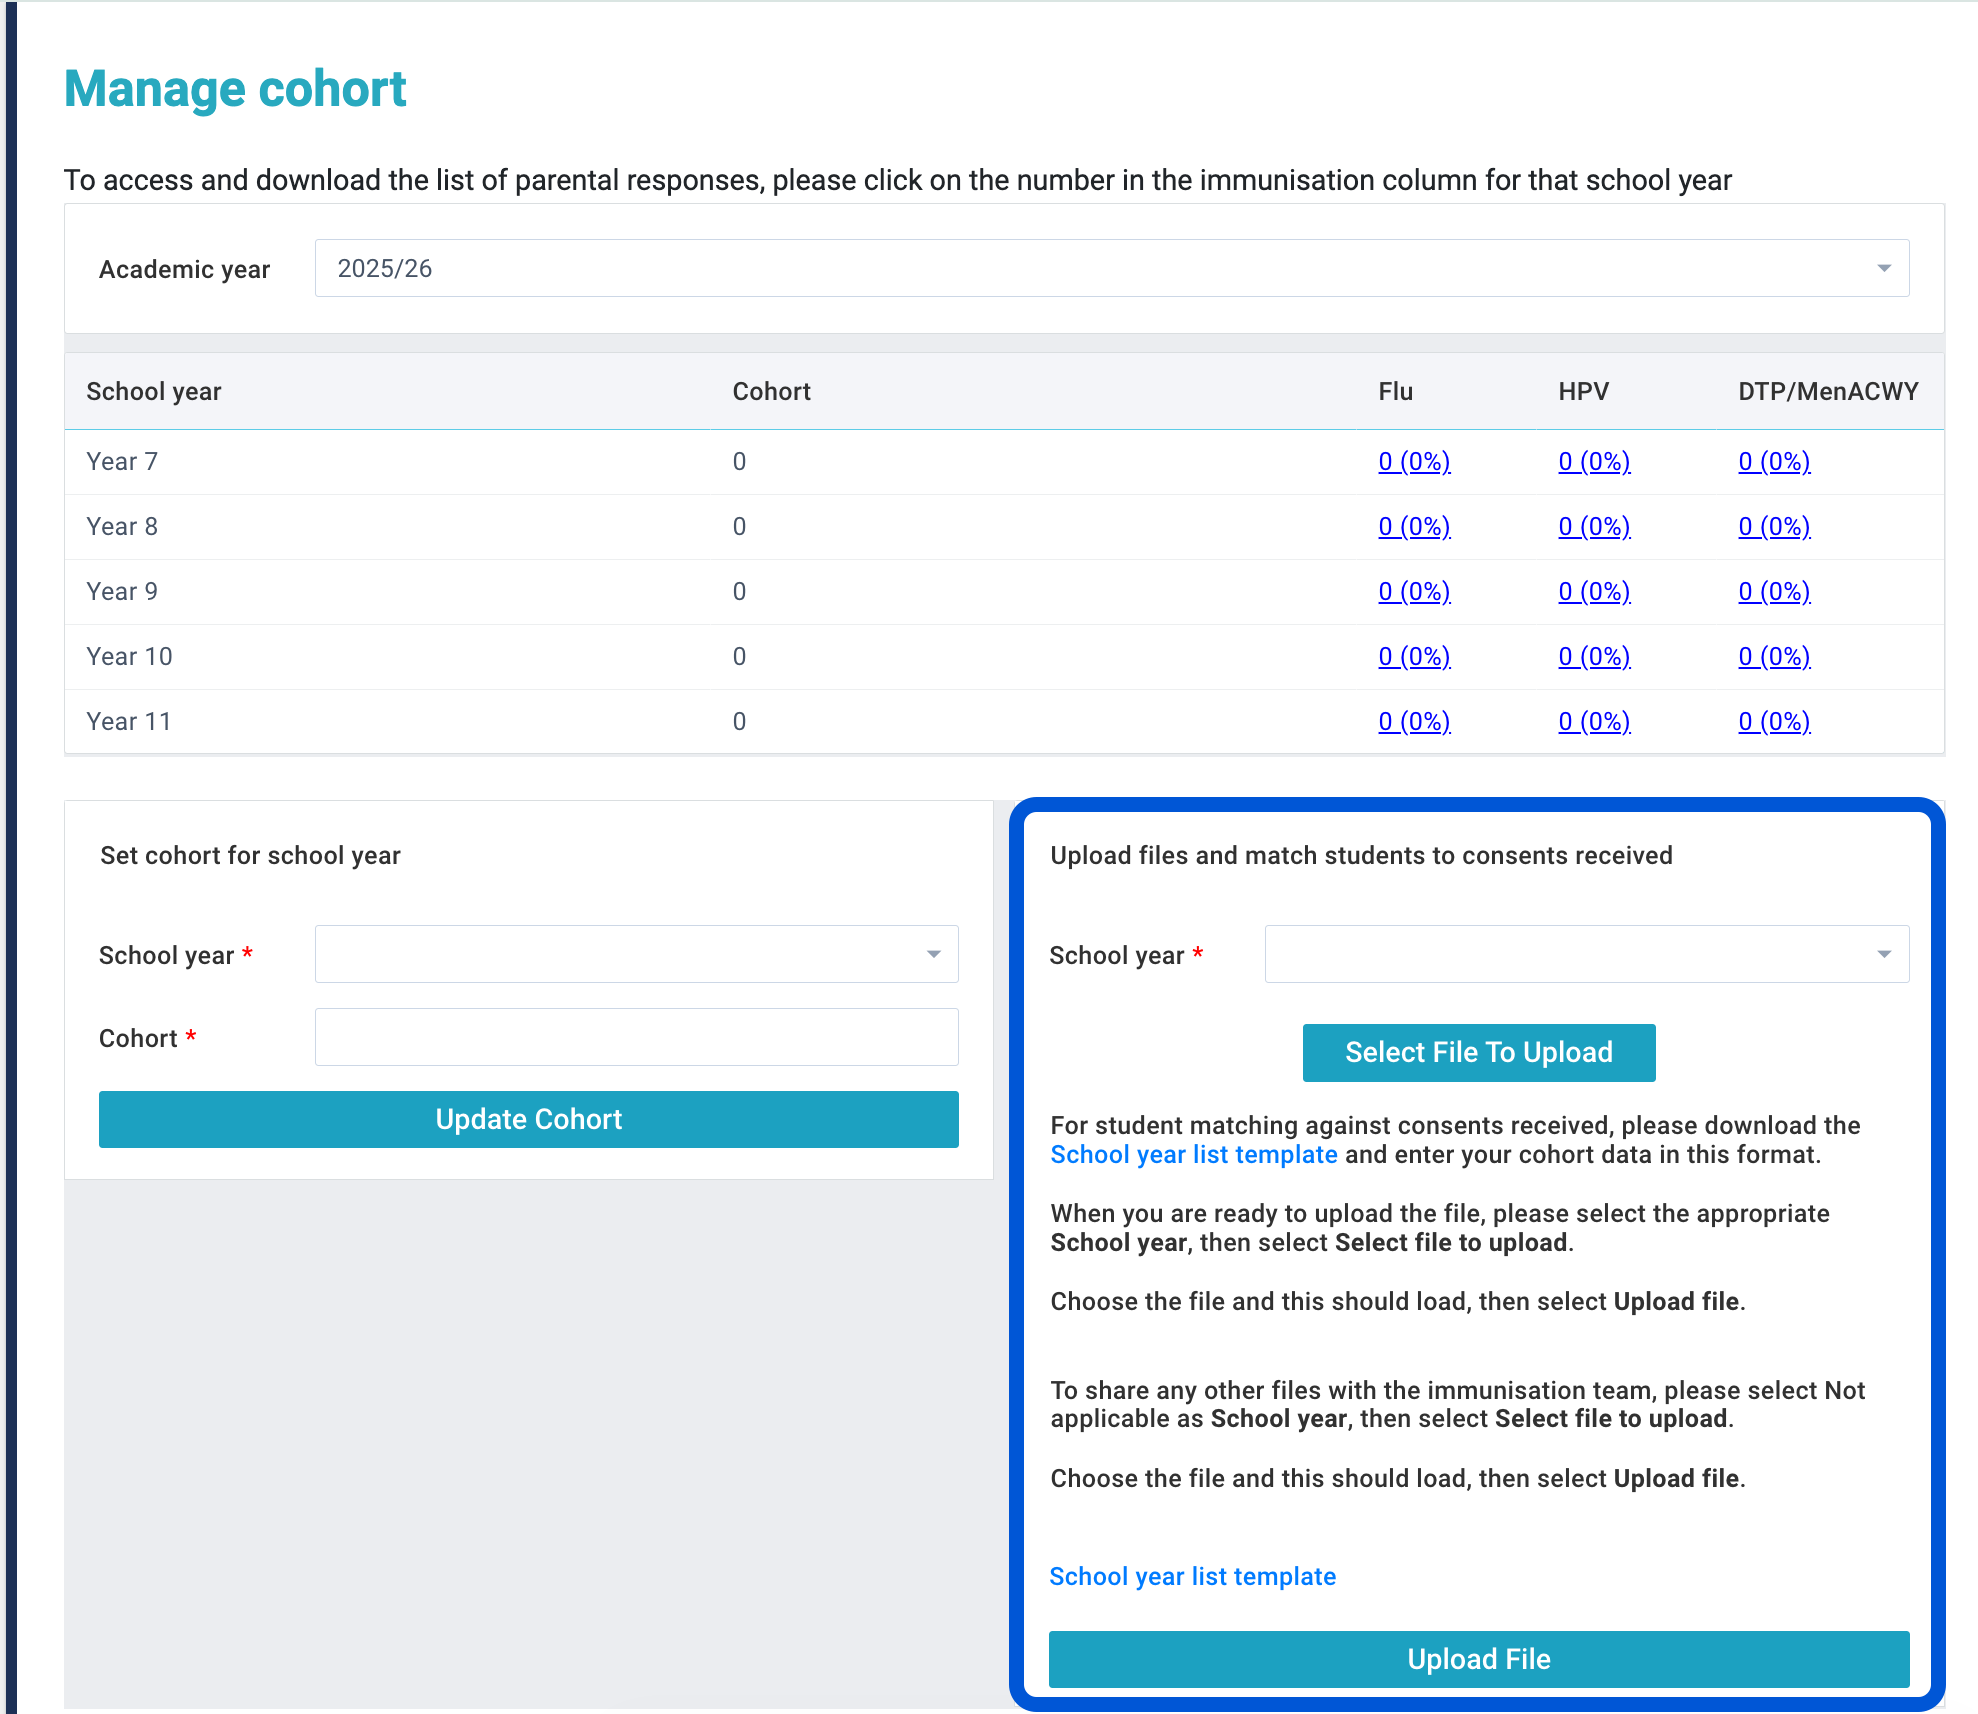1978x1714 pixels.
Task: Click the Cohort number input field
Action: (x=636, y=1037)
